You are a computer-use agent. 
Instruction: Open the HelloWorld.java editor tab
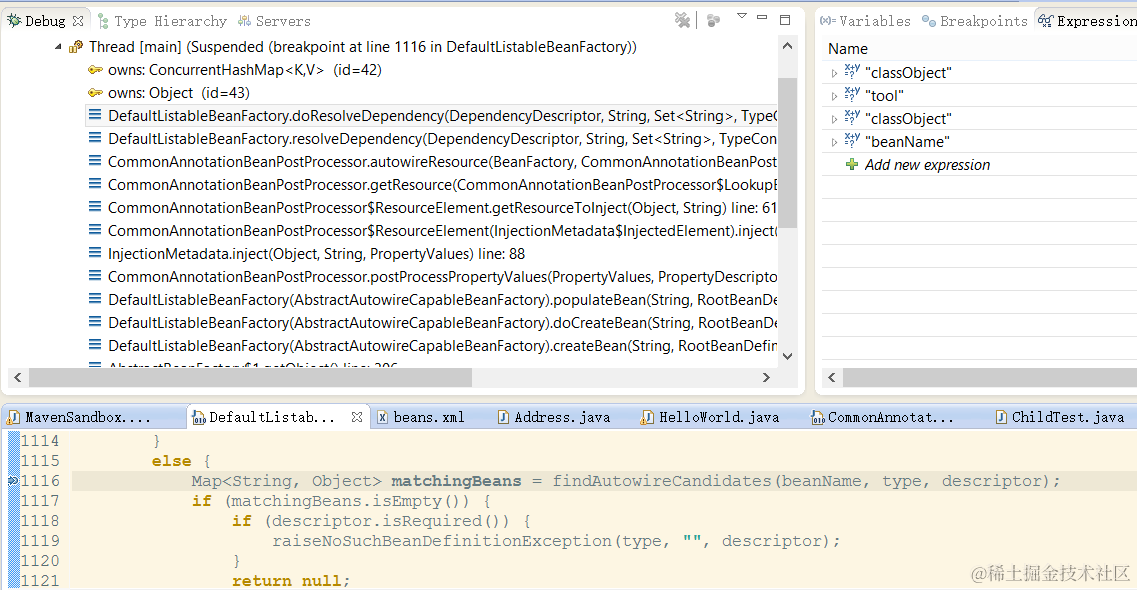[711, 417]
